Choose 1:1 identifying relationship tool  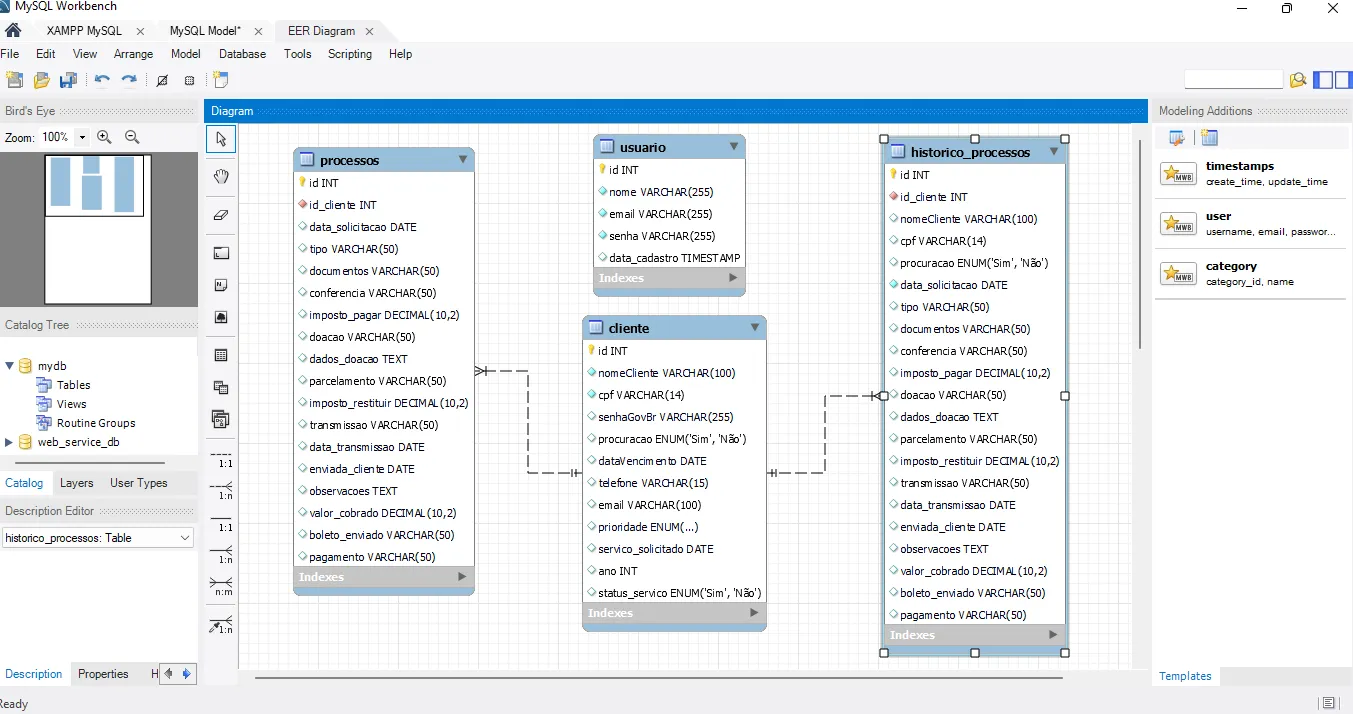[222, 522]
